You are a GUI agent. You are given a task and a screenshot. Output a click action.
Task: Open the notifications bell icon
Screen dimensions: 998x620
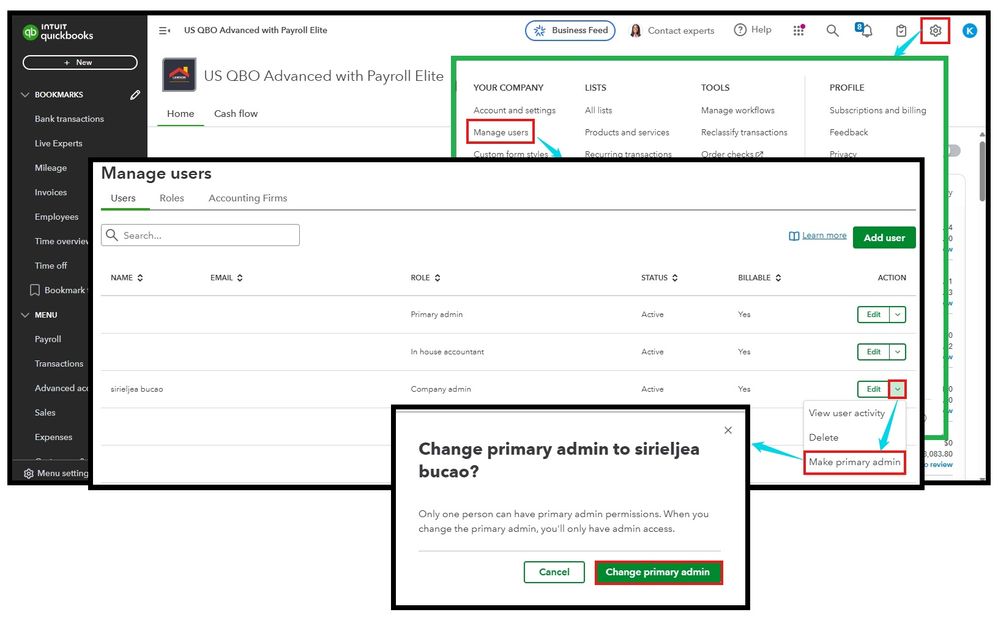(864, 30)
